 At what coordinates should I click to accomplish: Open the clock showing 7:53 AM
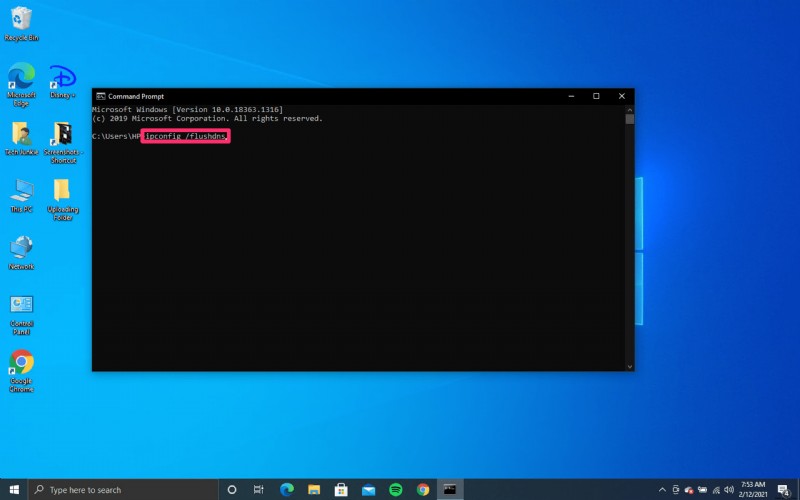click(x=753, y=490)
